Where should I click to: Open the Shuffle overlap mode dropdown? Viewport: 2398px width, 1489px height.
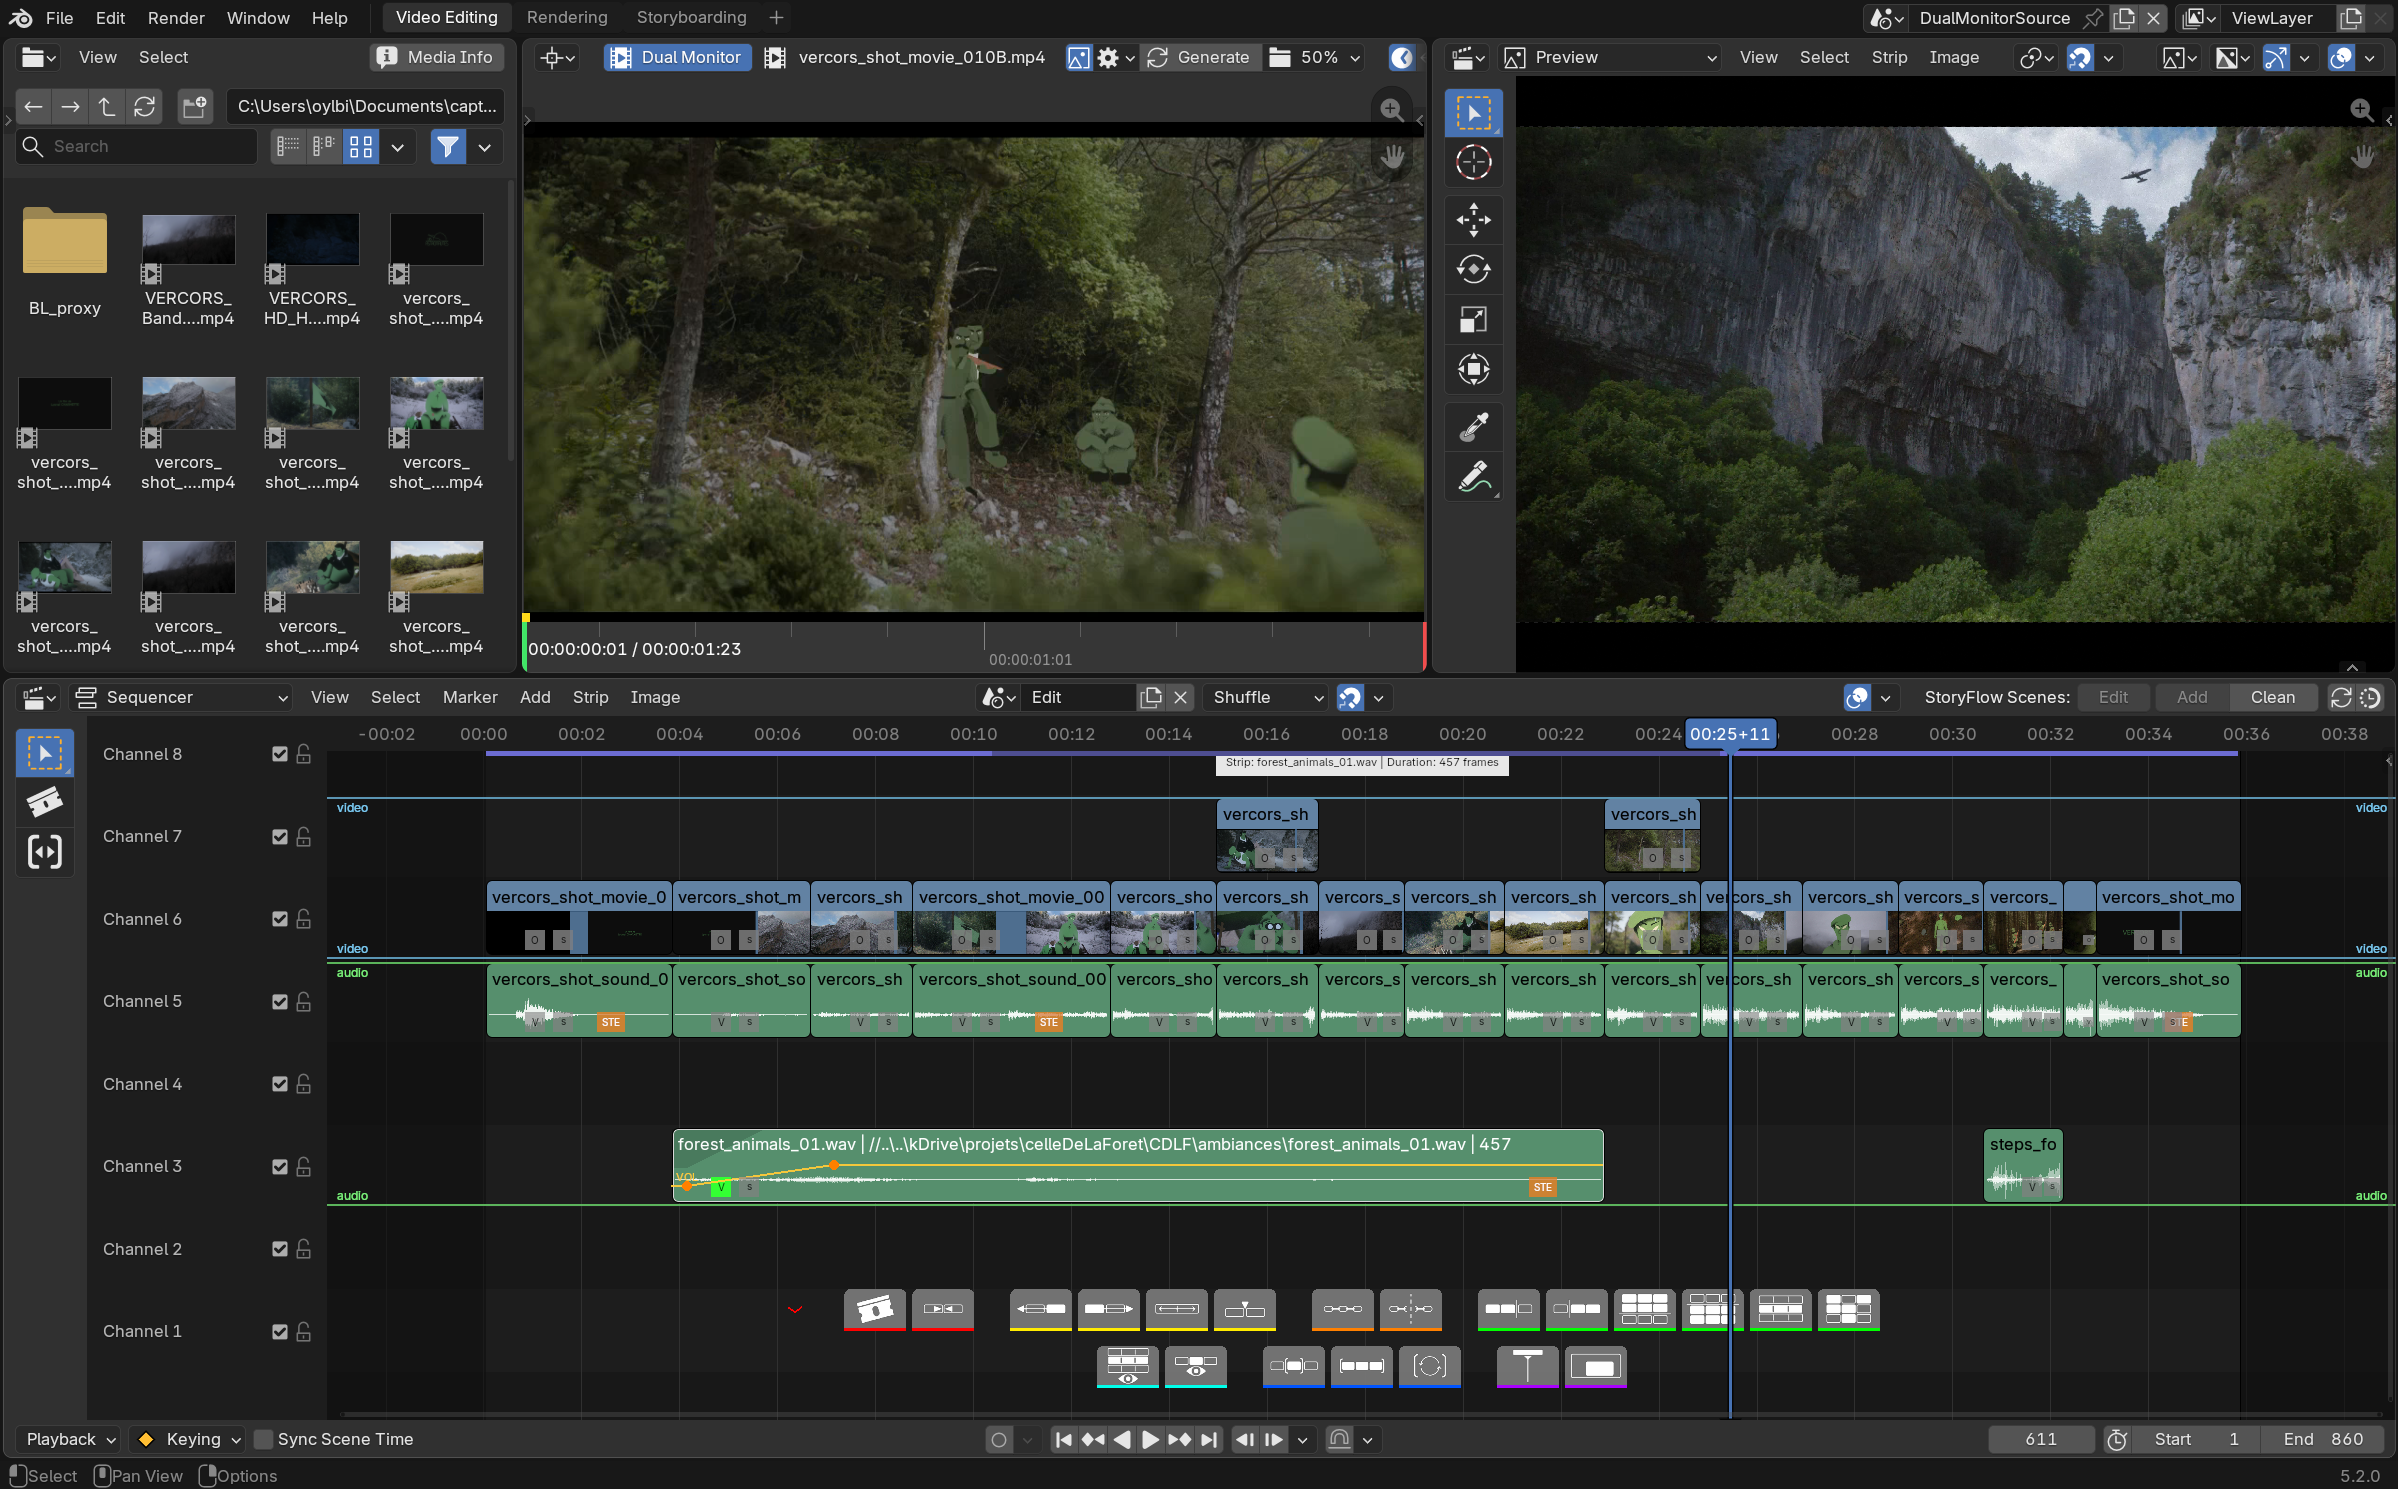point(1267,697)
